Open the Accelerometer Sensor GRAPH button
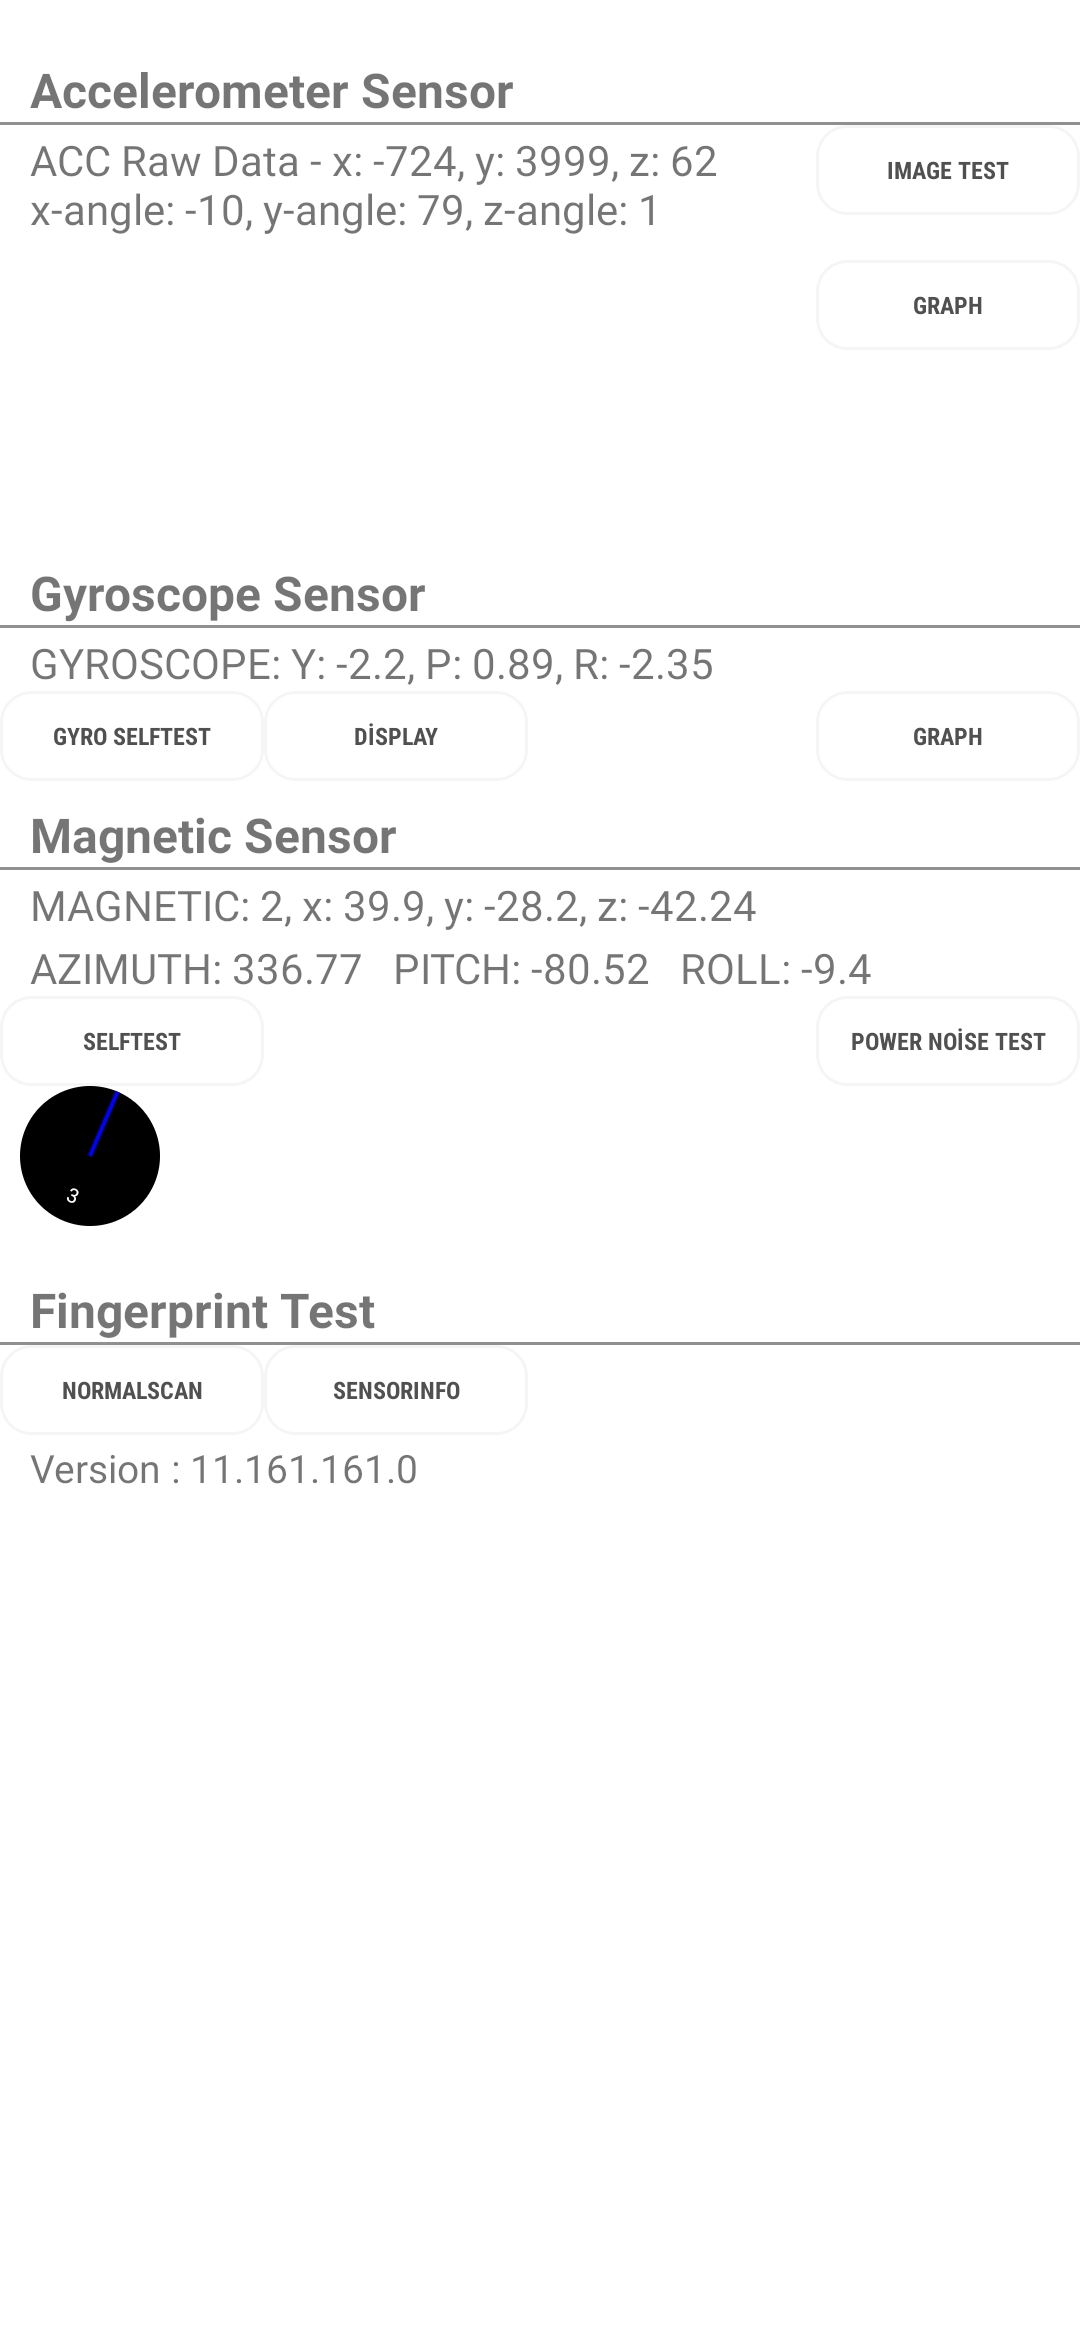 947,305
